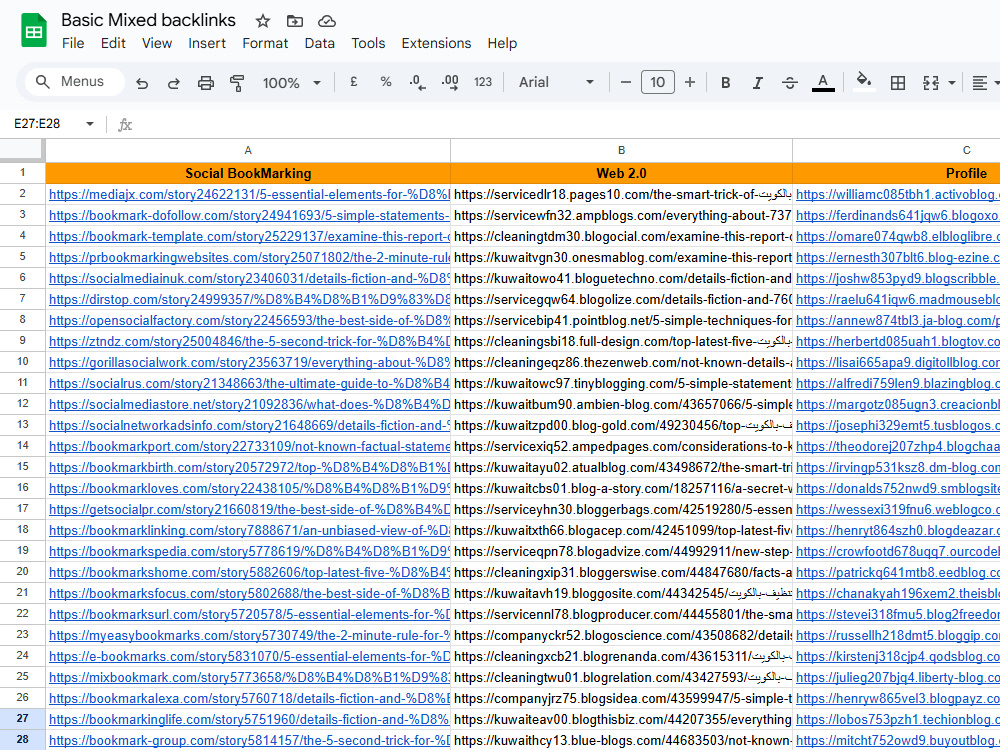Expand merge cells options arrow
1000x750 pixels.
(x=952, y=83)
